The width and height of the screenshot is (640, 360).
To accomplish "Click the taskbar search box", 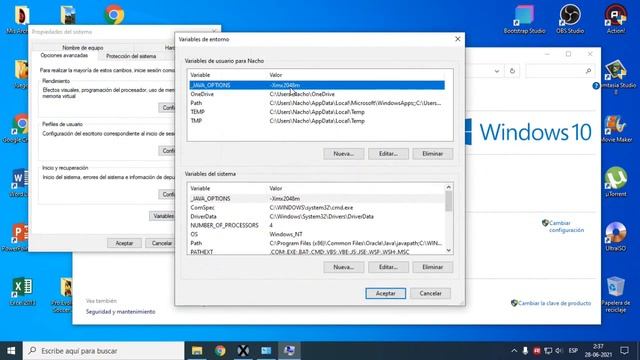I will 104,351.
